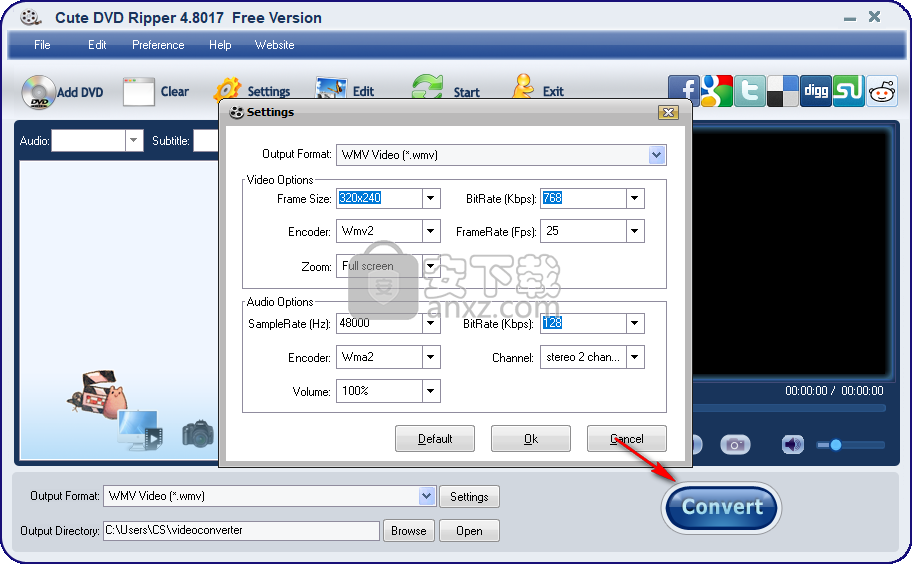
Task: Expand audio Encoder Wma2 dropdown
Action: point(430,357)
